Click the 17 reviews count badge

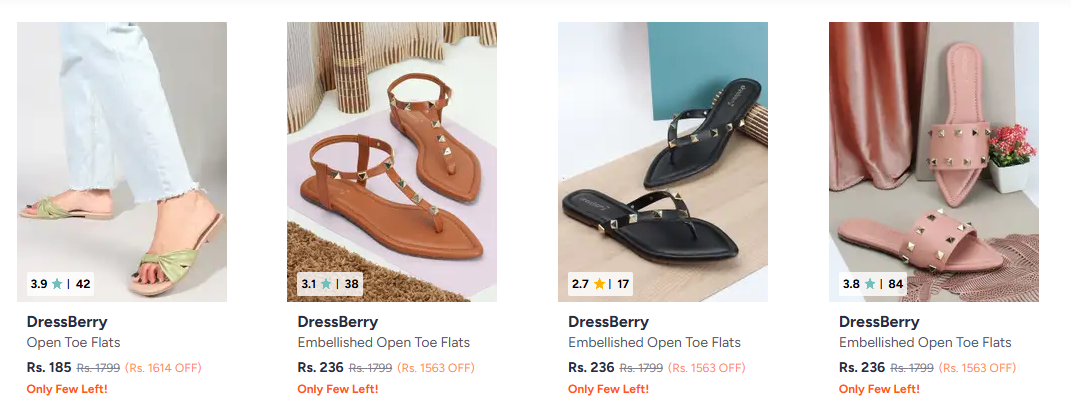tap(624, 284)
